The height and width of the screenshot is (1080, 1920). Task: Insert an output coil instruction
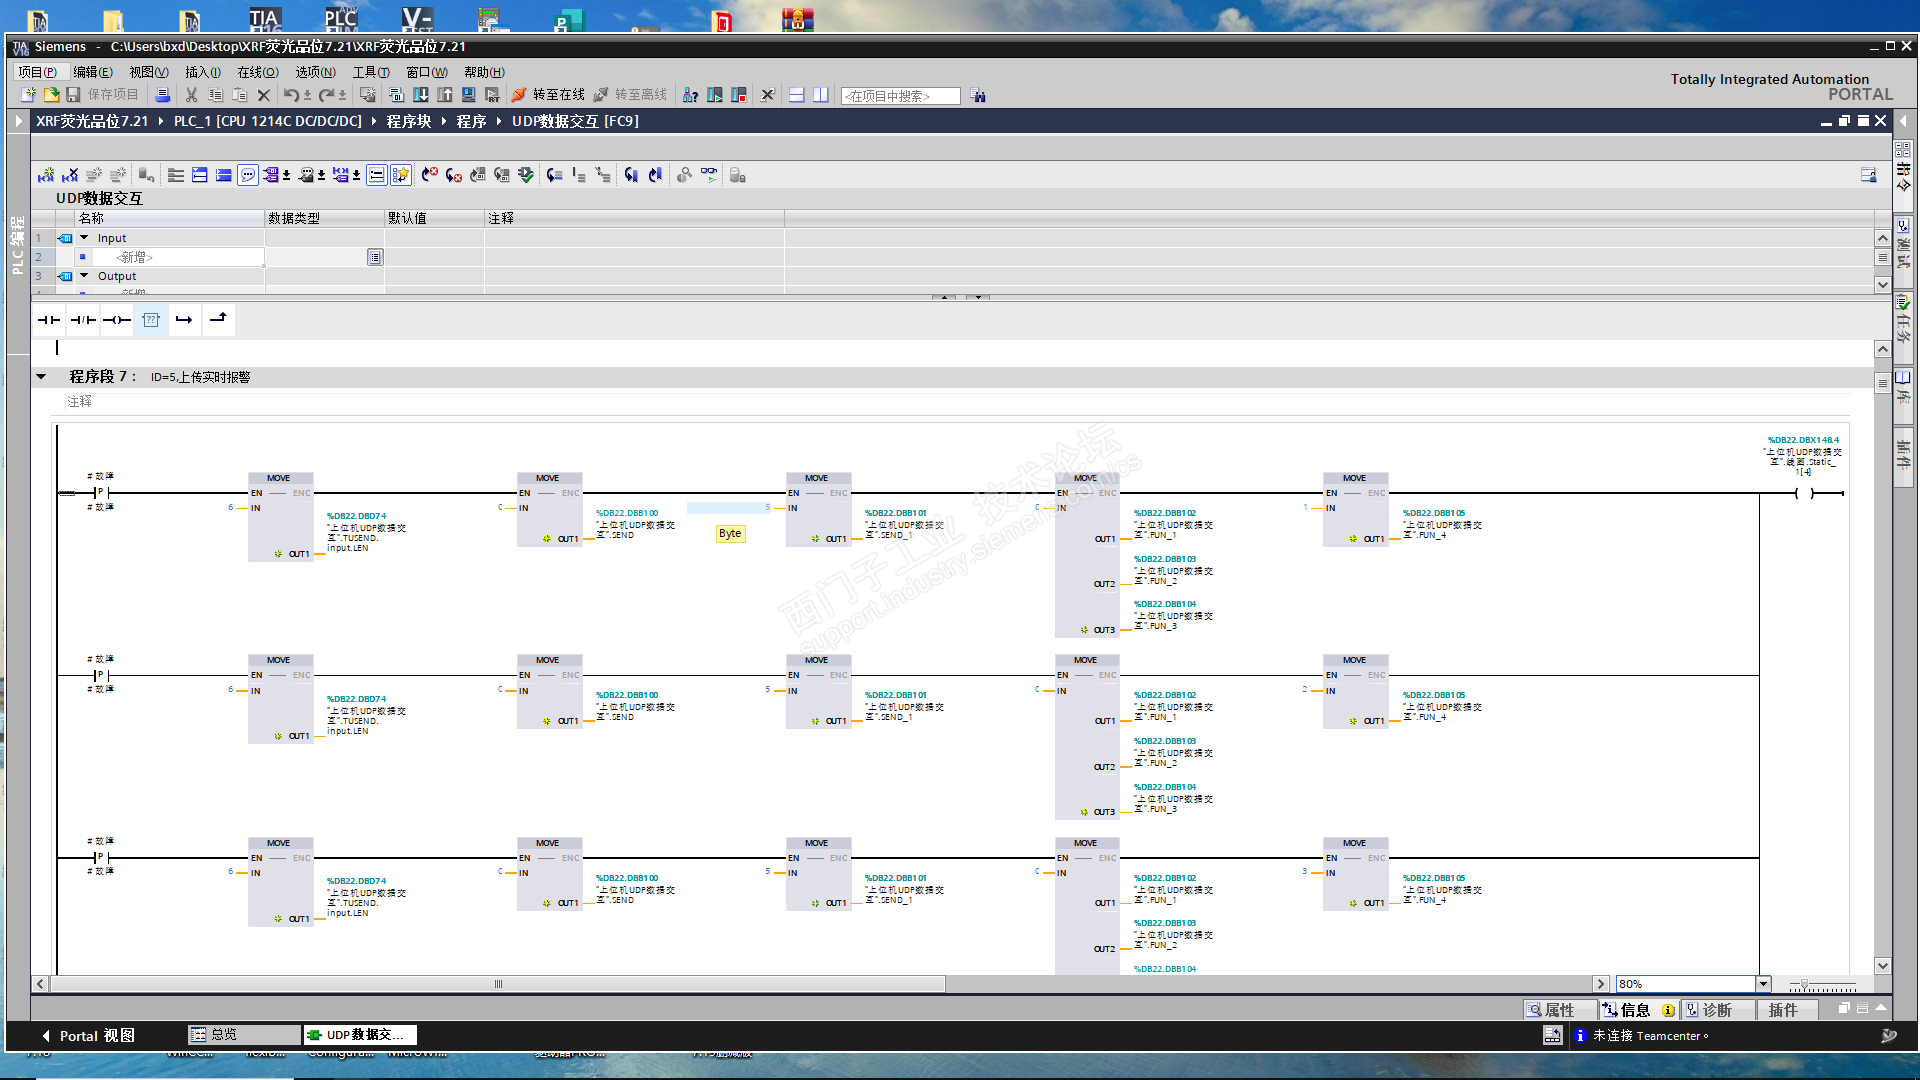point(117,320)
